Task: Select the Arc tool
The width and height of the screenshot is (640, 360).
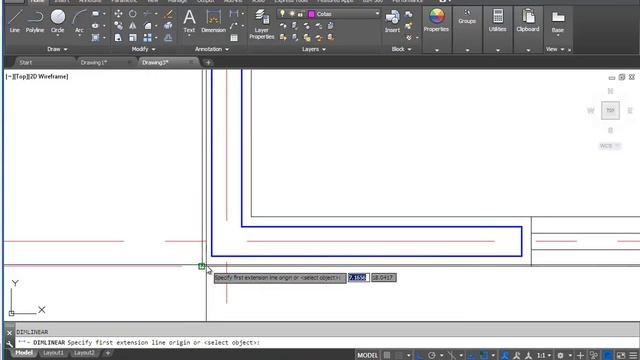Action: pyautogui.click(x=79, y=21)
